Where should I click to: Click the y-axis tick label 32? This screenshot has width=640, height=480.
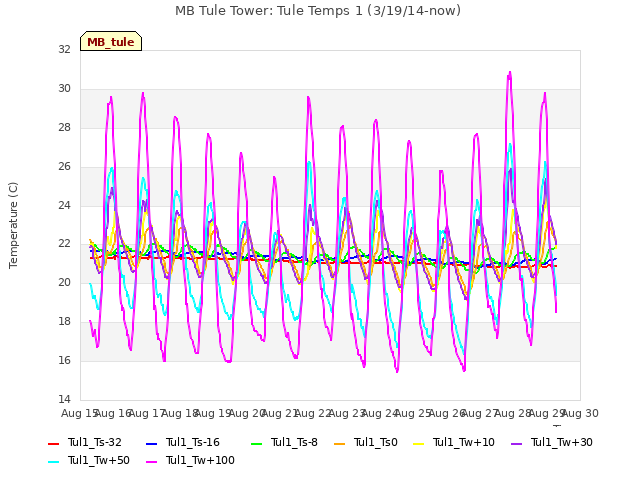tap(64, 49)
